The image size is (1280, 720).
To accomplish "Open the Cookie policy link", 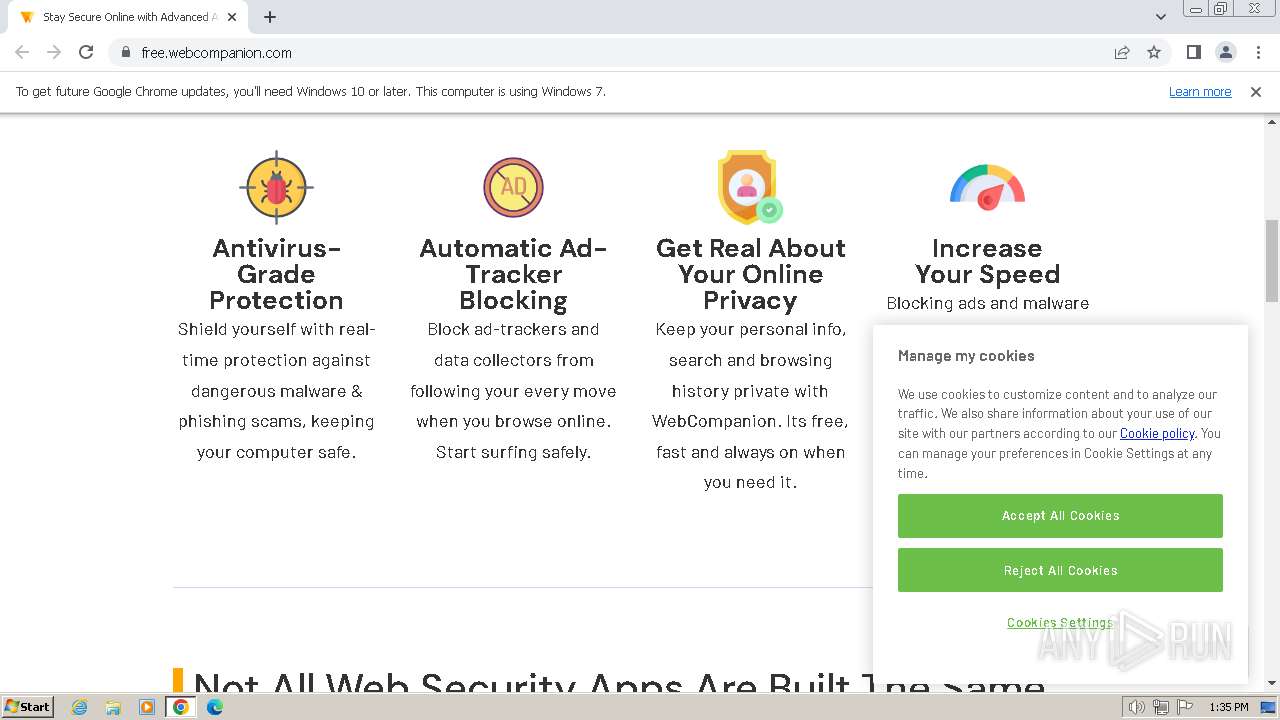I will [x=1157, y=433].
